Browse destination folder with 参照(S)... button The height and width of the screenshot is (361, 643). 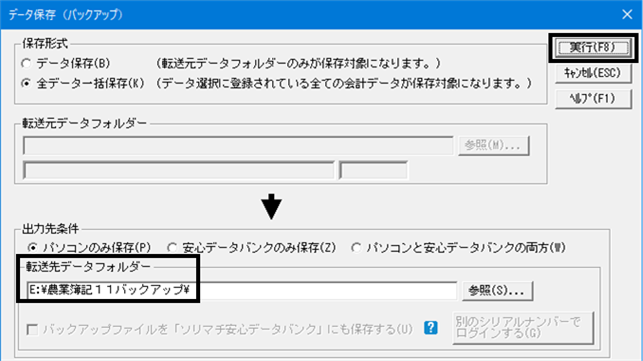pyautogui.click(x=497, y=291)
